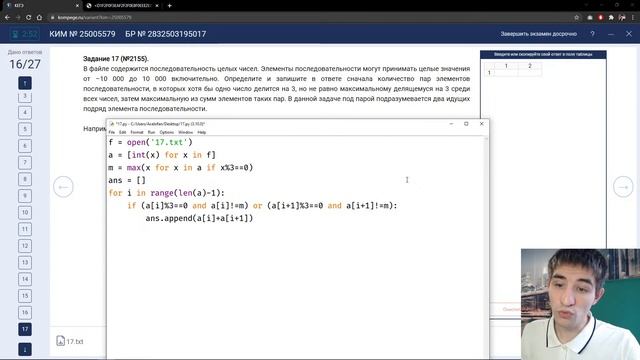Image resolution: width=640 pixels, height=360 pixels.
Task: Jump to task 13 in sidebar
Action: click(x=25, y=262)
